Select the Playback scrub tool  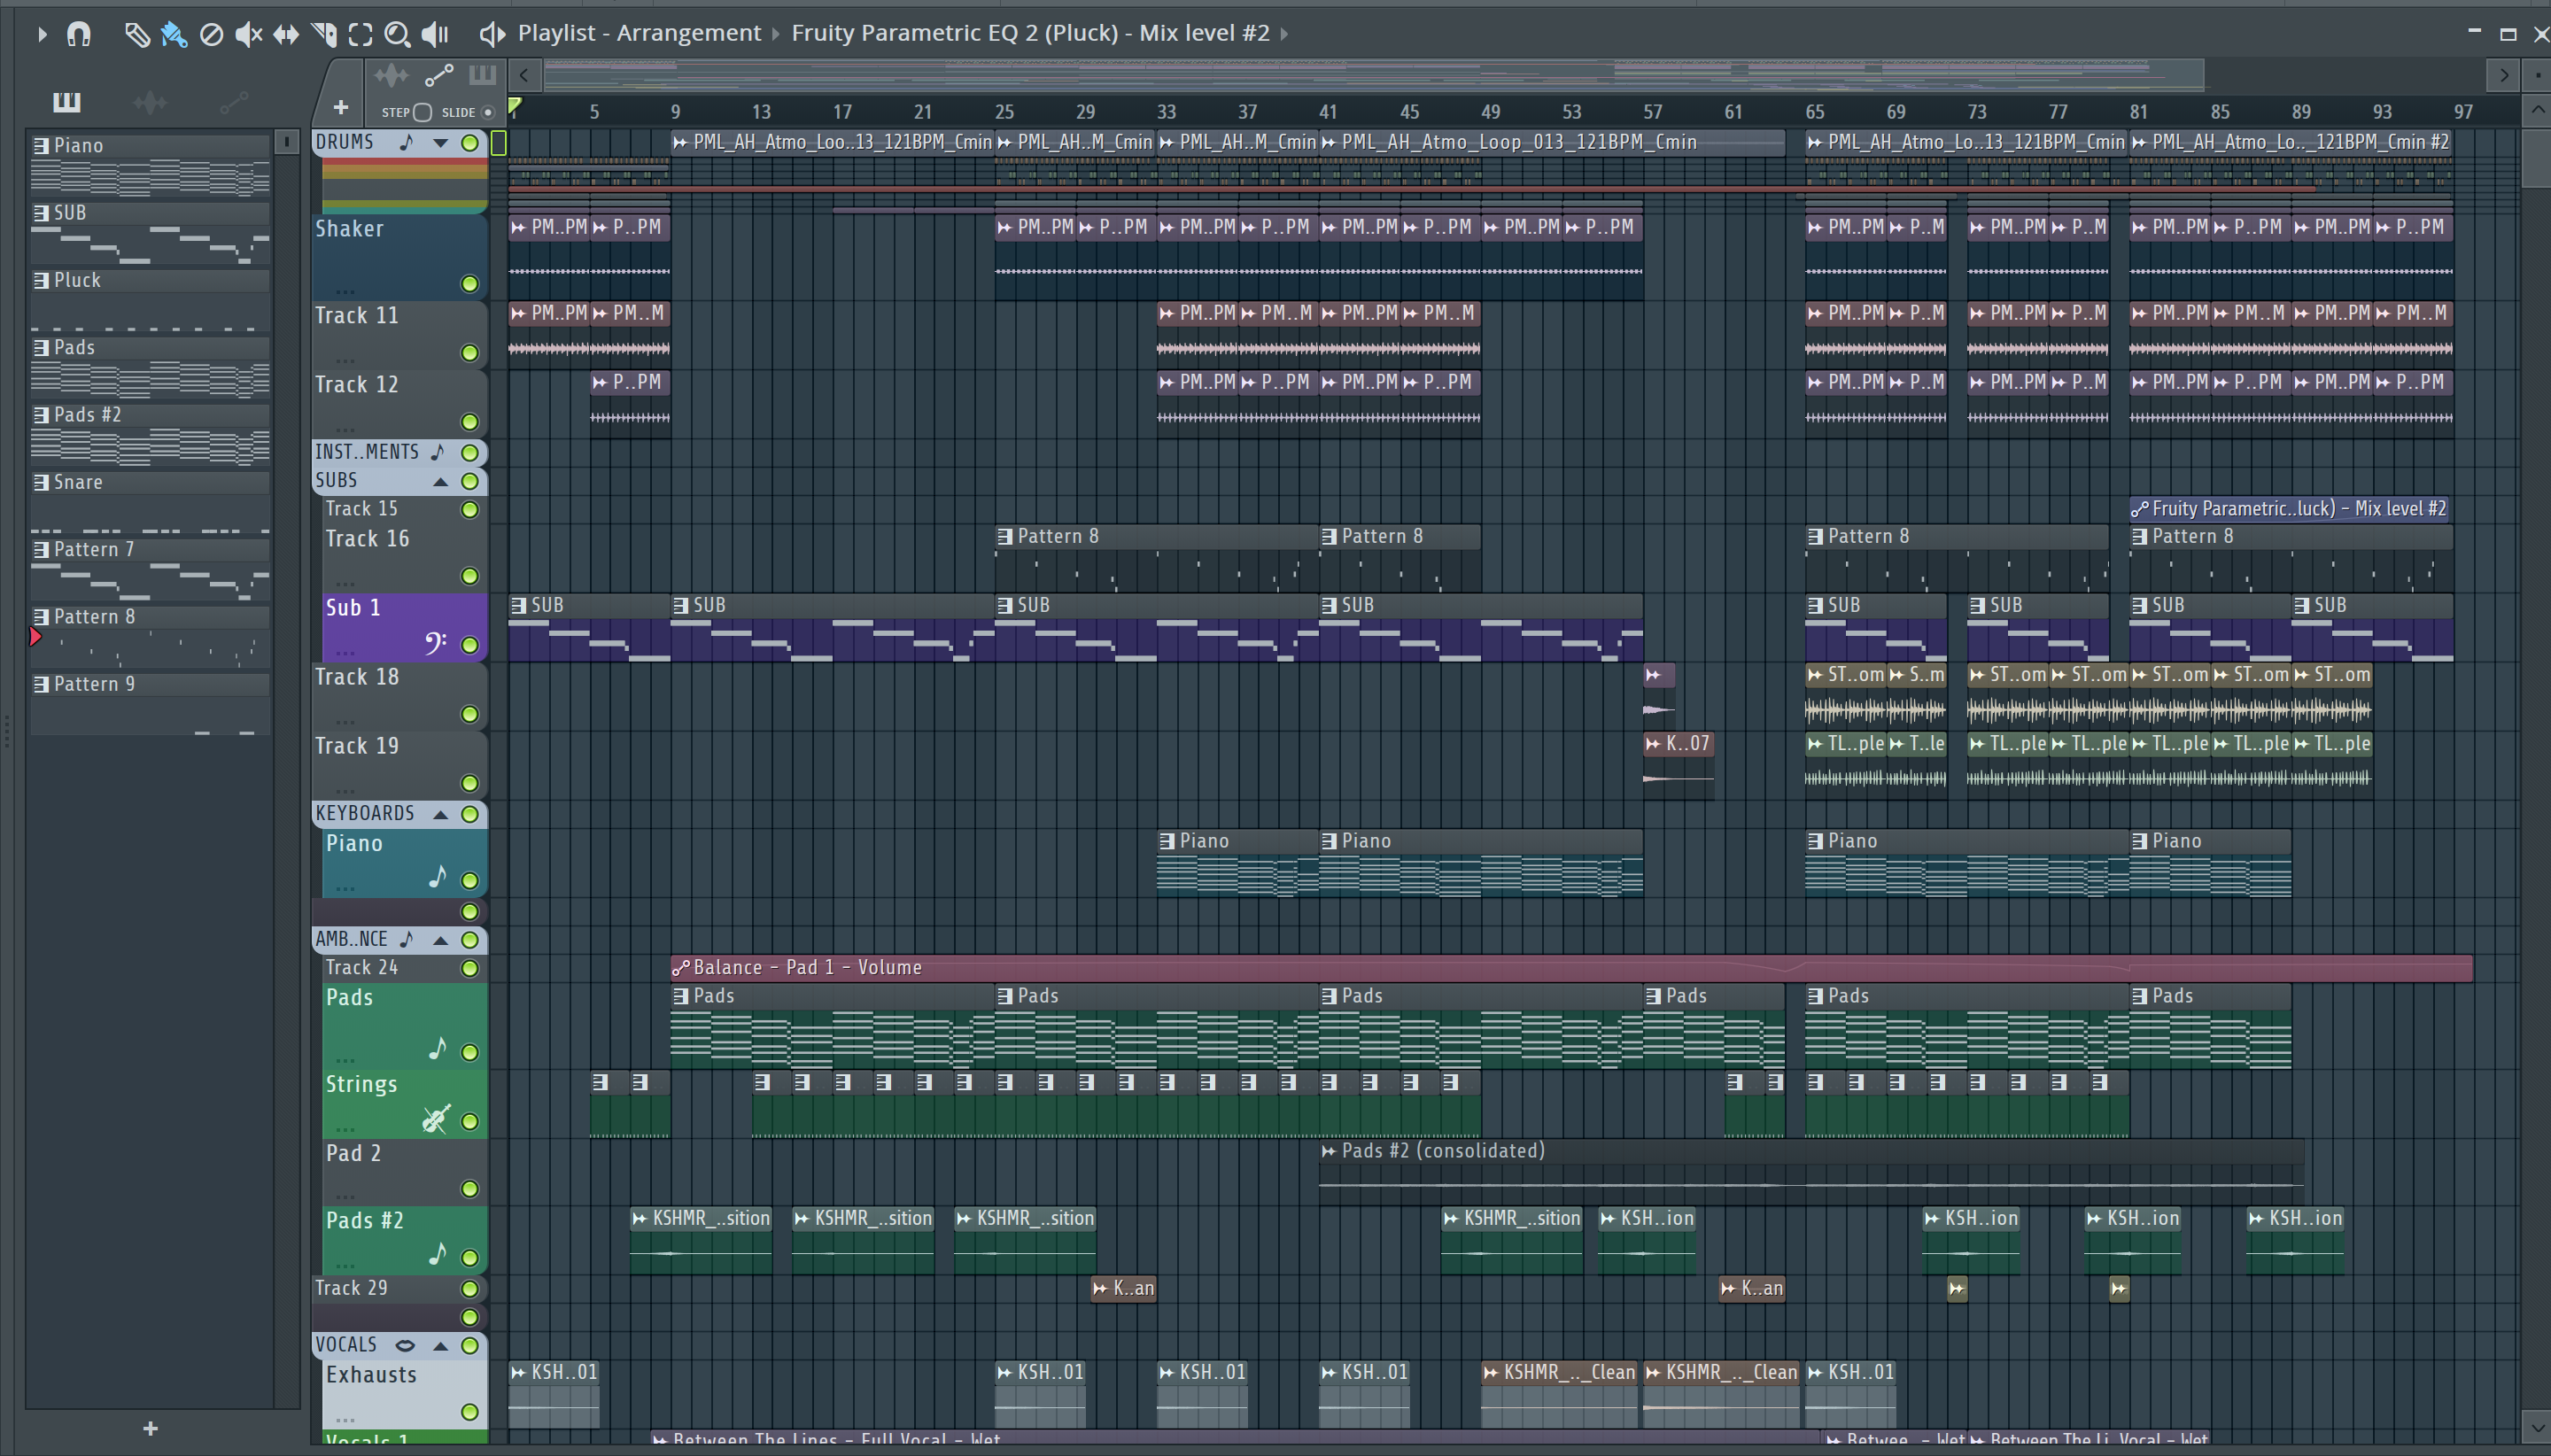435,34
